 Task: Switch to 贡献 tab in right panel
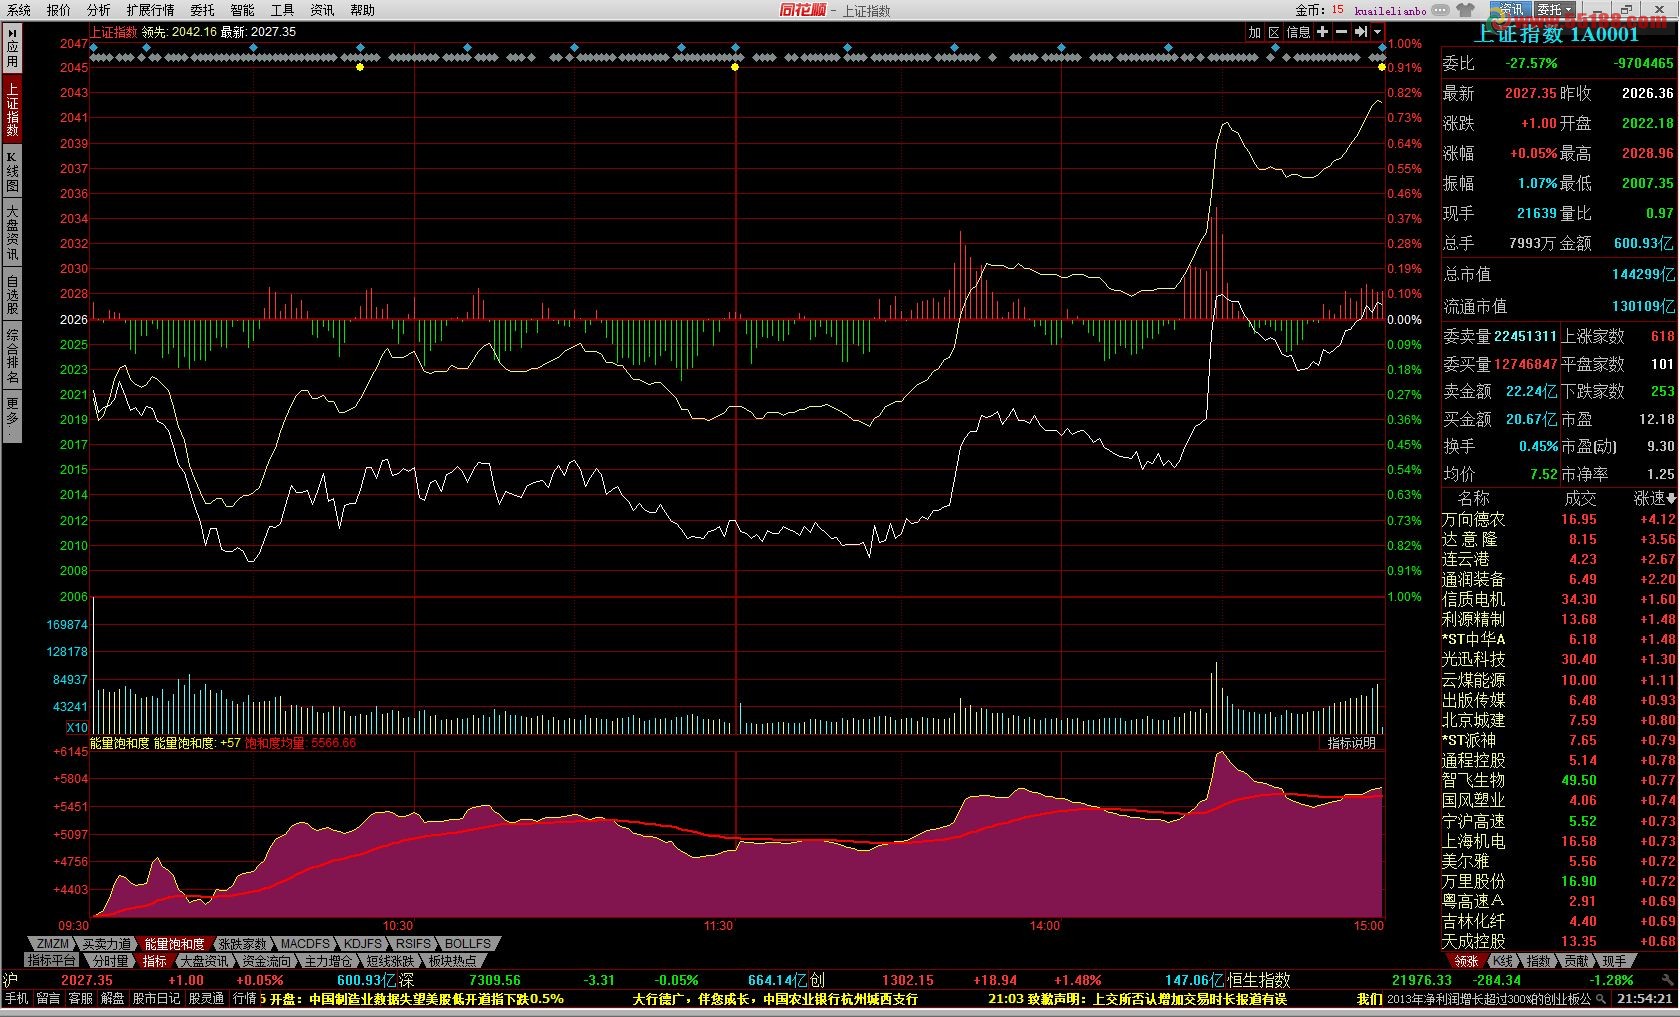(x=1576, y=961)
